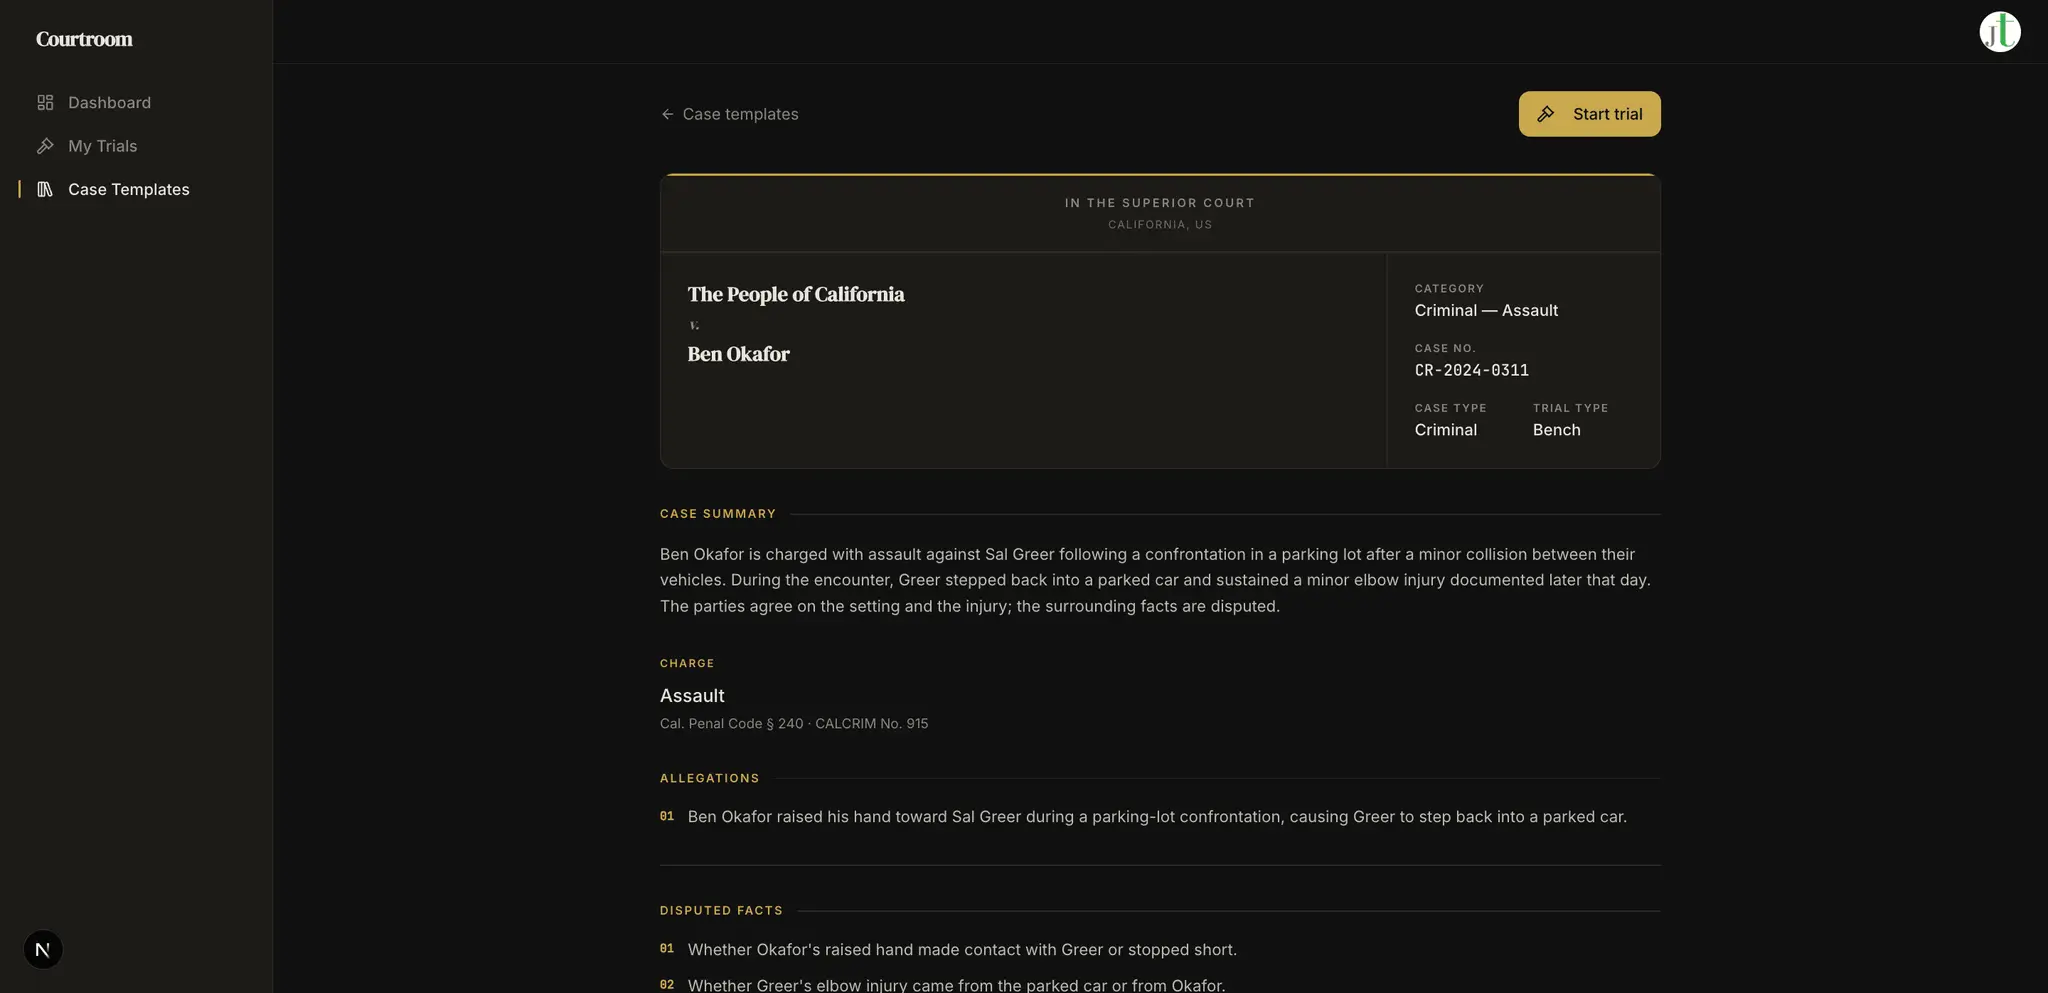Viewport: 2048px width, 993px height.
Task: Open the user avatar menu
Action: pyautogui.click(x=1999, y=32)
